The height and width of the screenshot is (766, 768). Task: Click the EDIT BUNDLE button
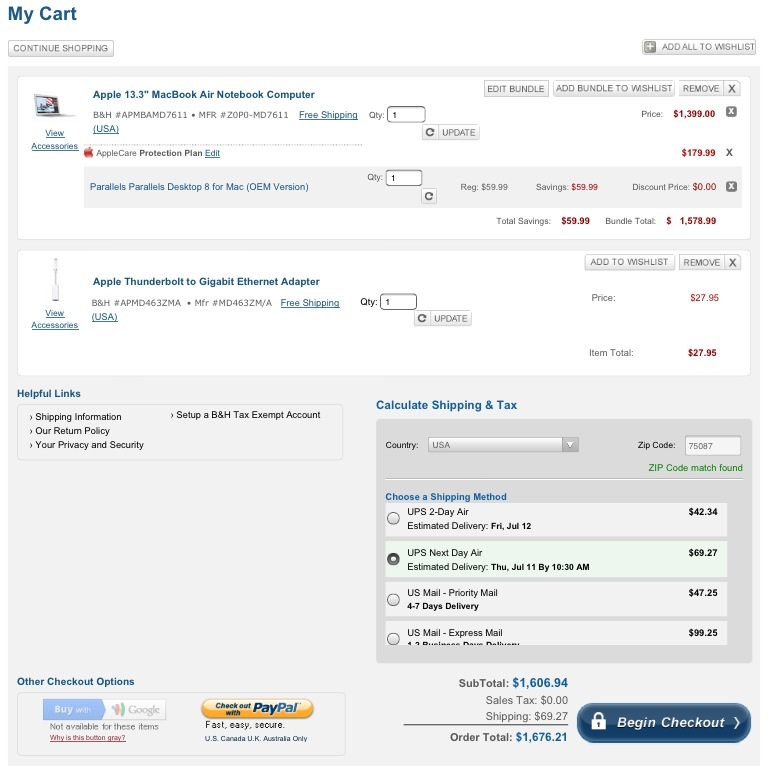coord(516,89)
